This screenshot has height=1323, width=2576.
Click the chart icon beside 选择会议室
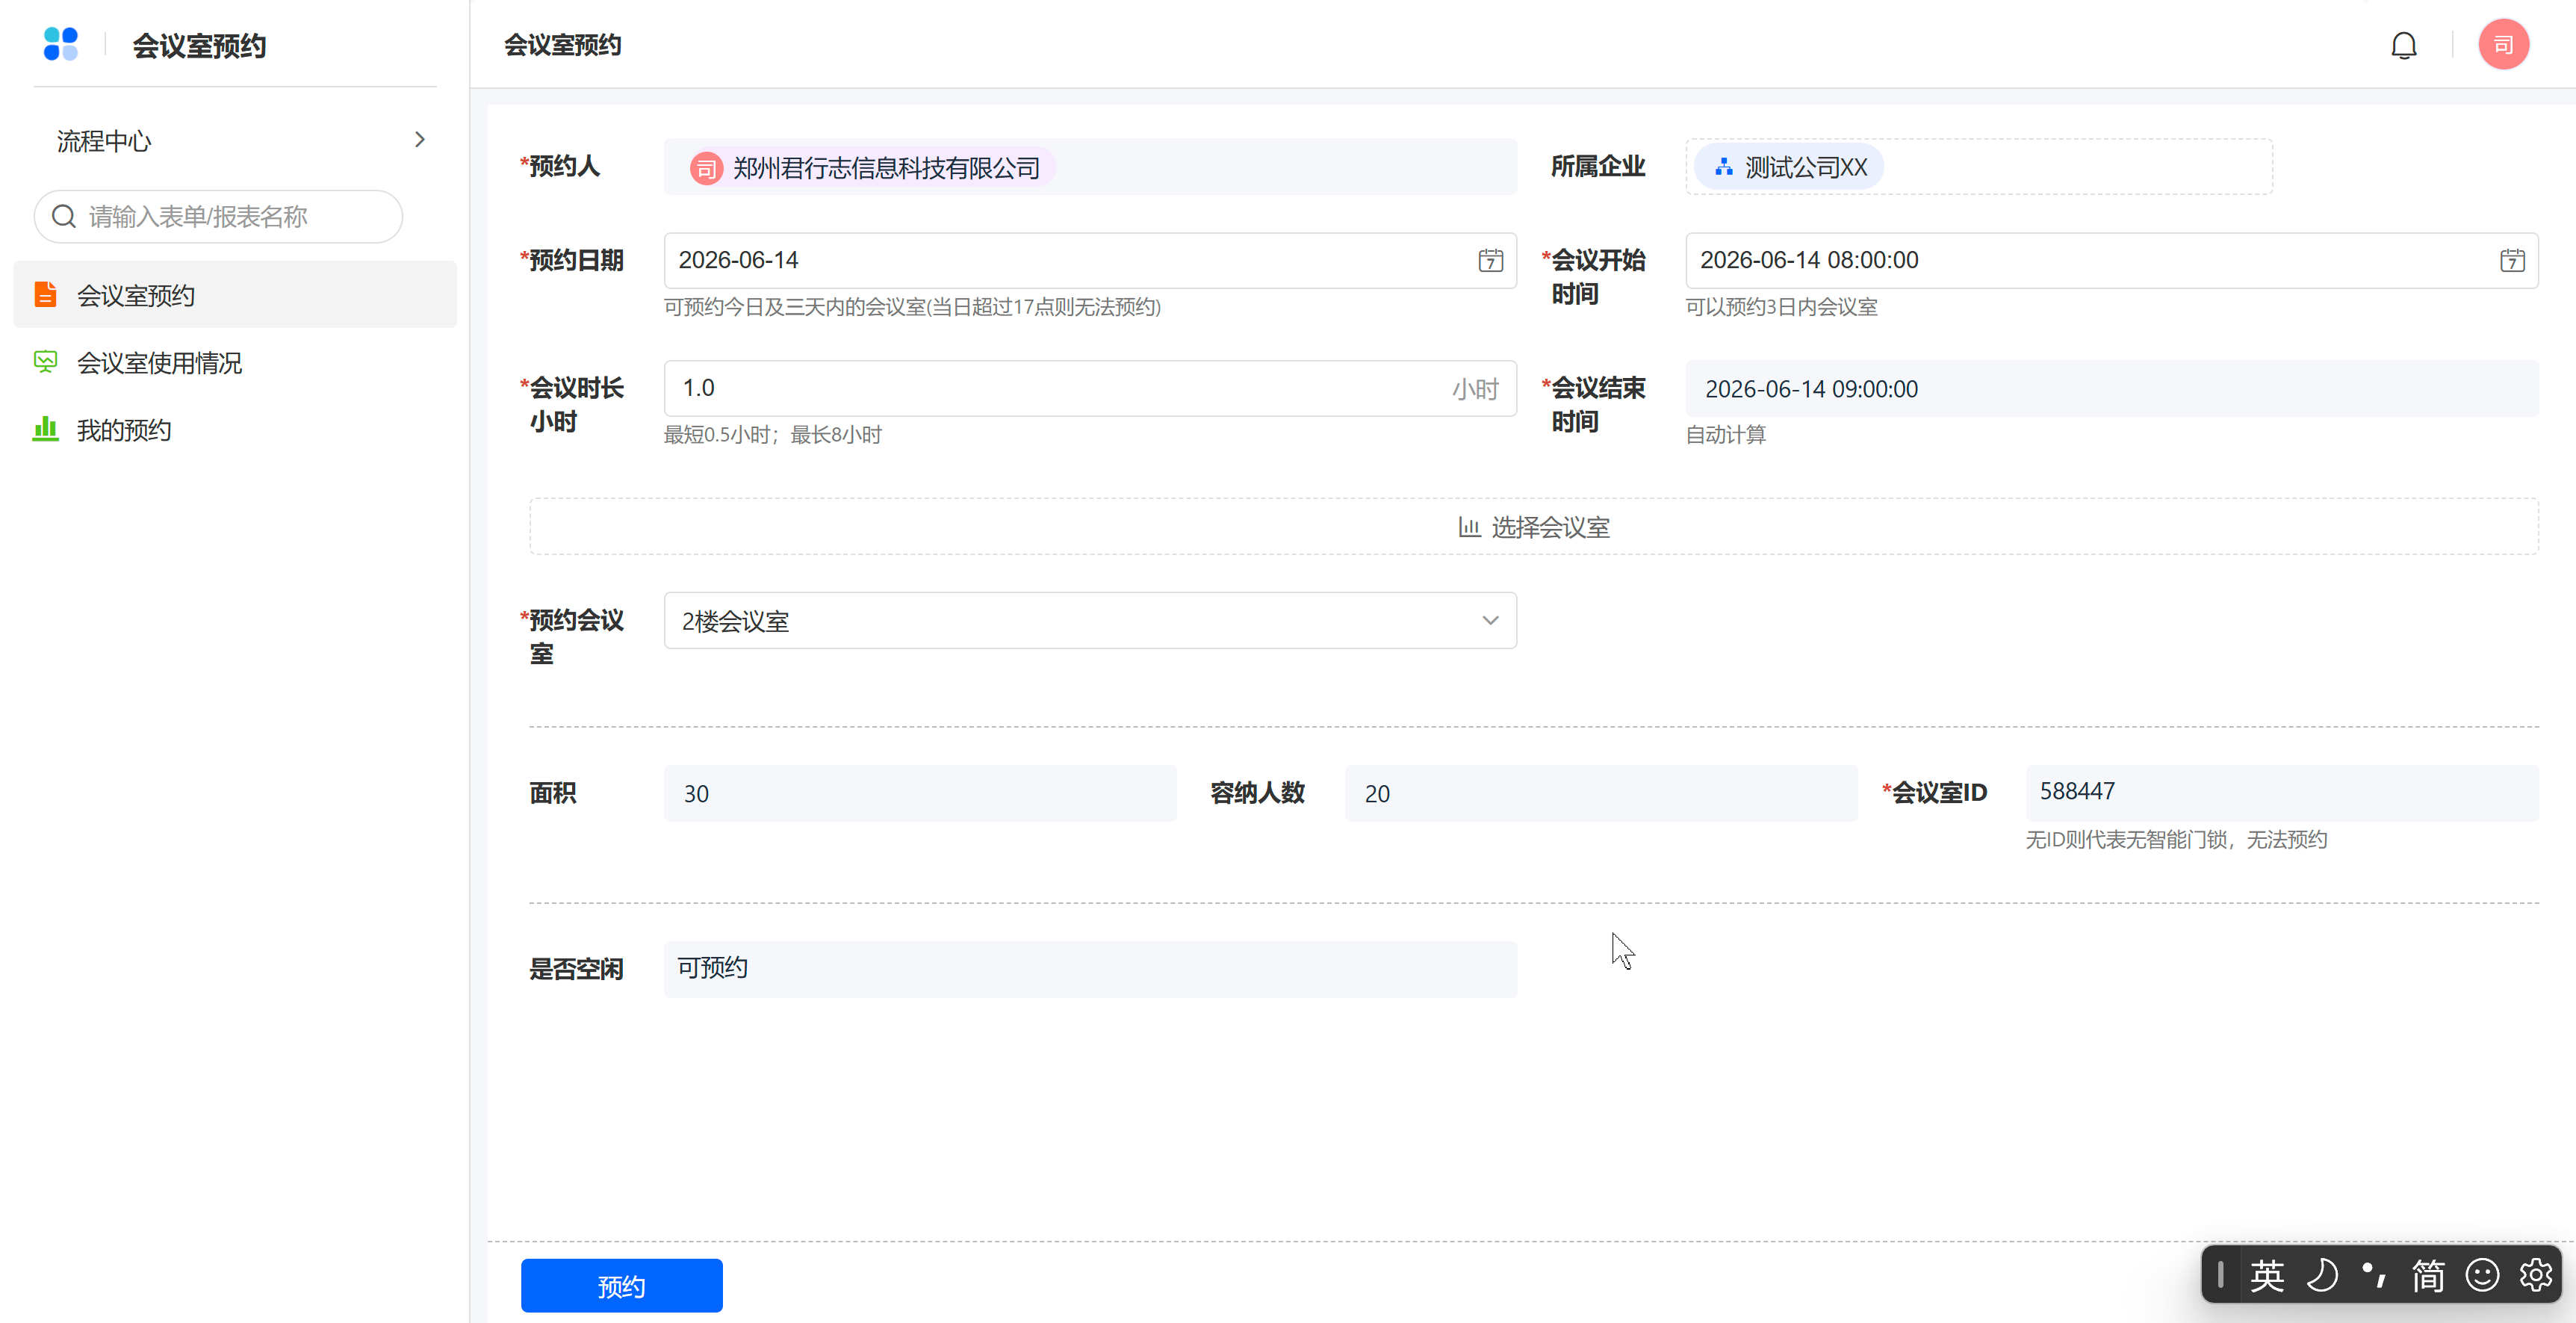tap(1469, 527)
